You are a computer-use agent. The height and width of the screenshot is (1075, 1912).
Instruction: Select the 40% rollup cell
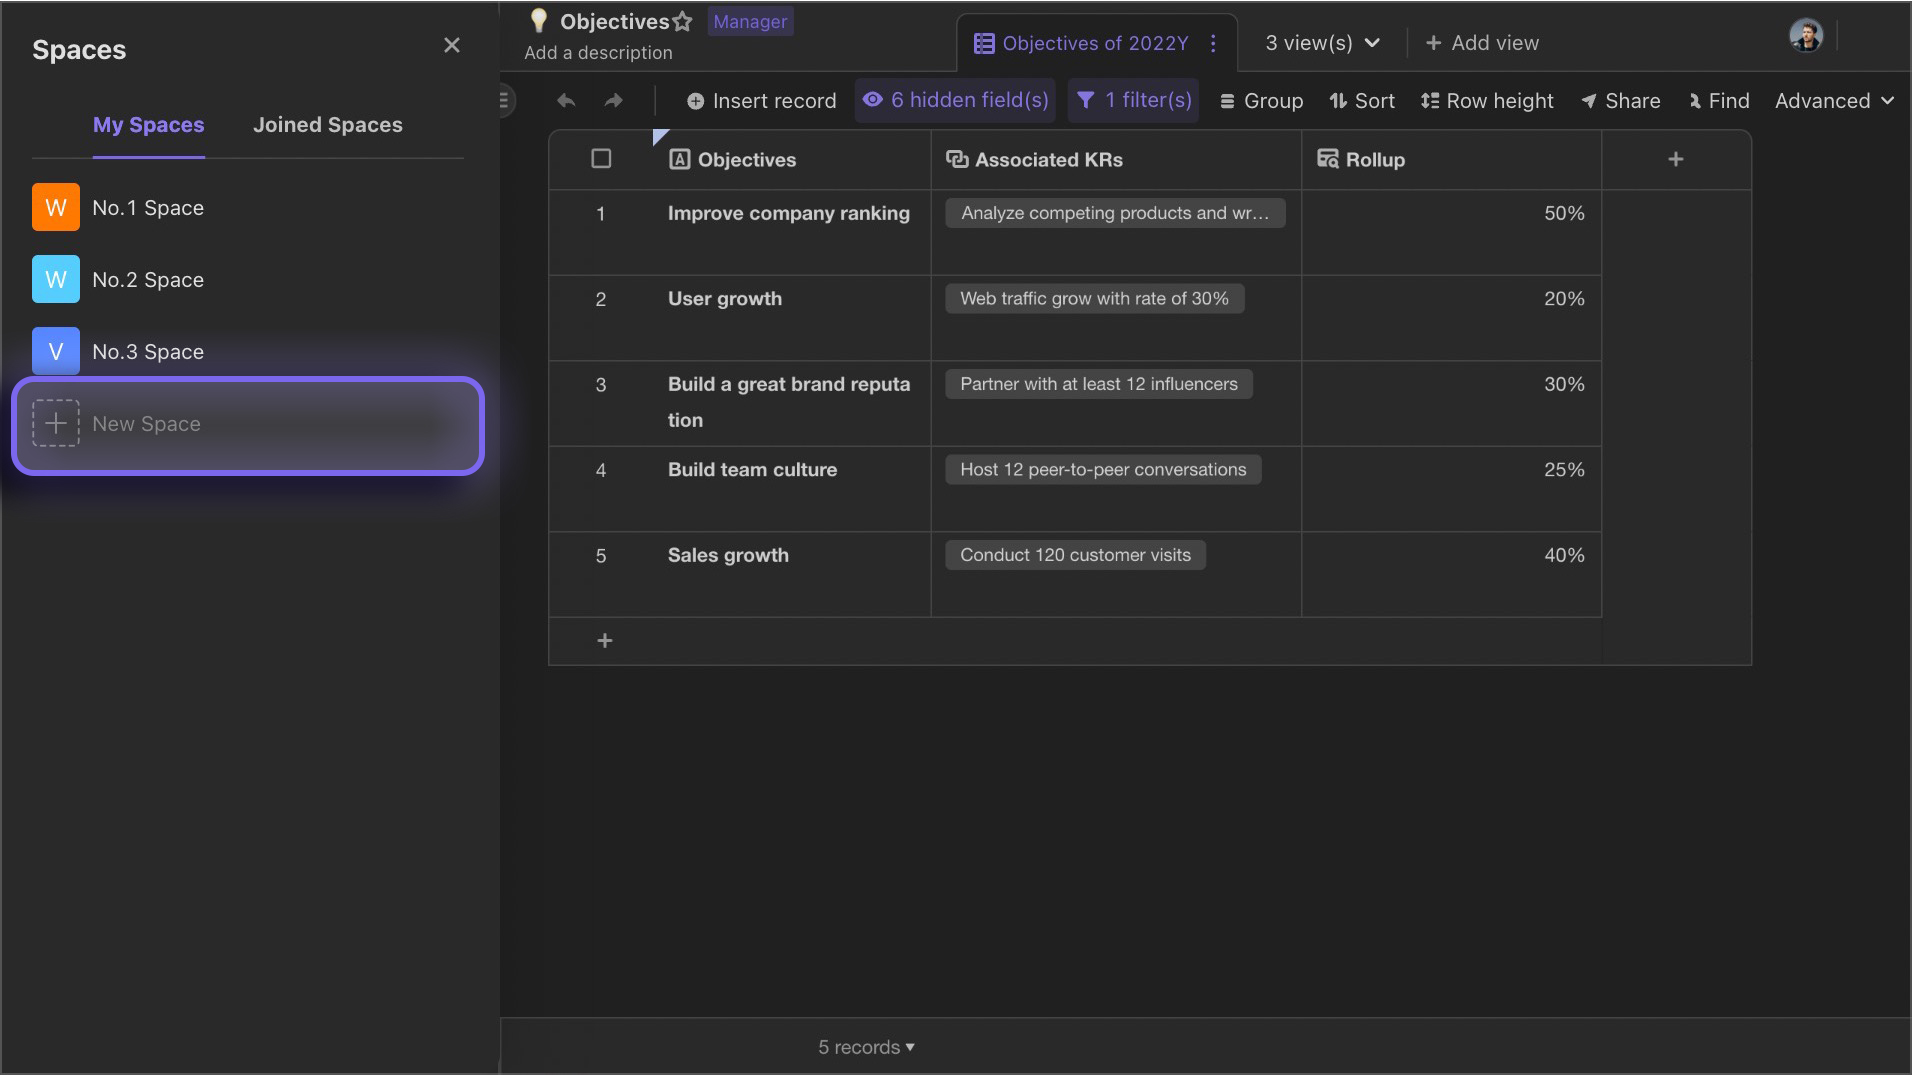click(1451, 575)
